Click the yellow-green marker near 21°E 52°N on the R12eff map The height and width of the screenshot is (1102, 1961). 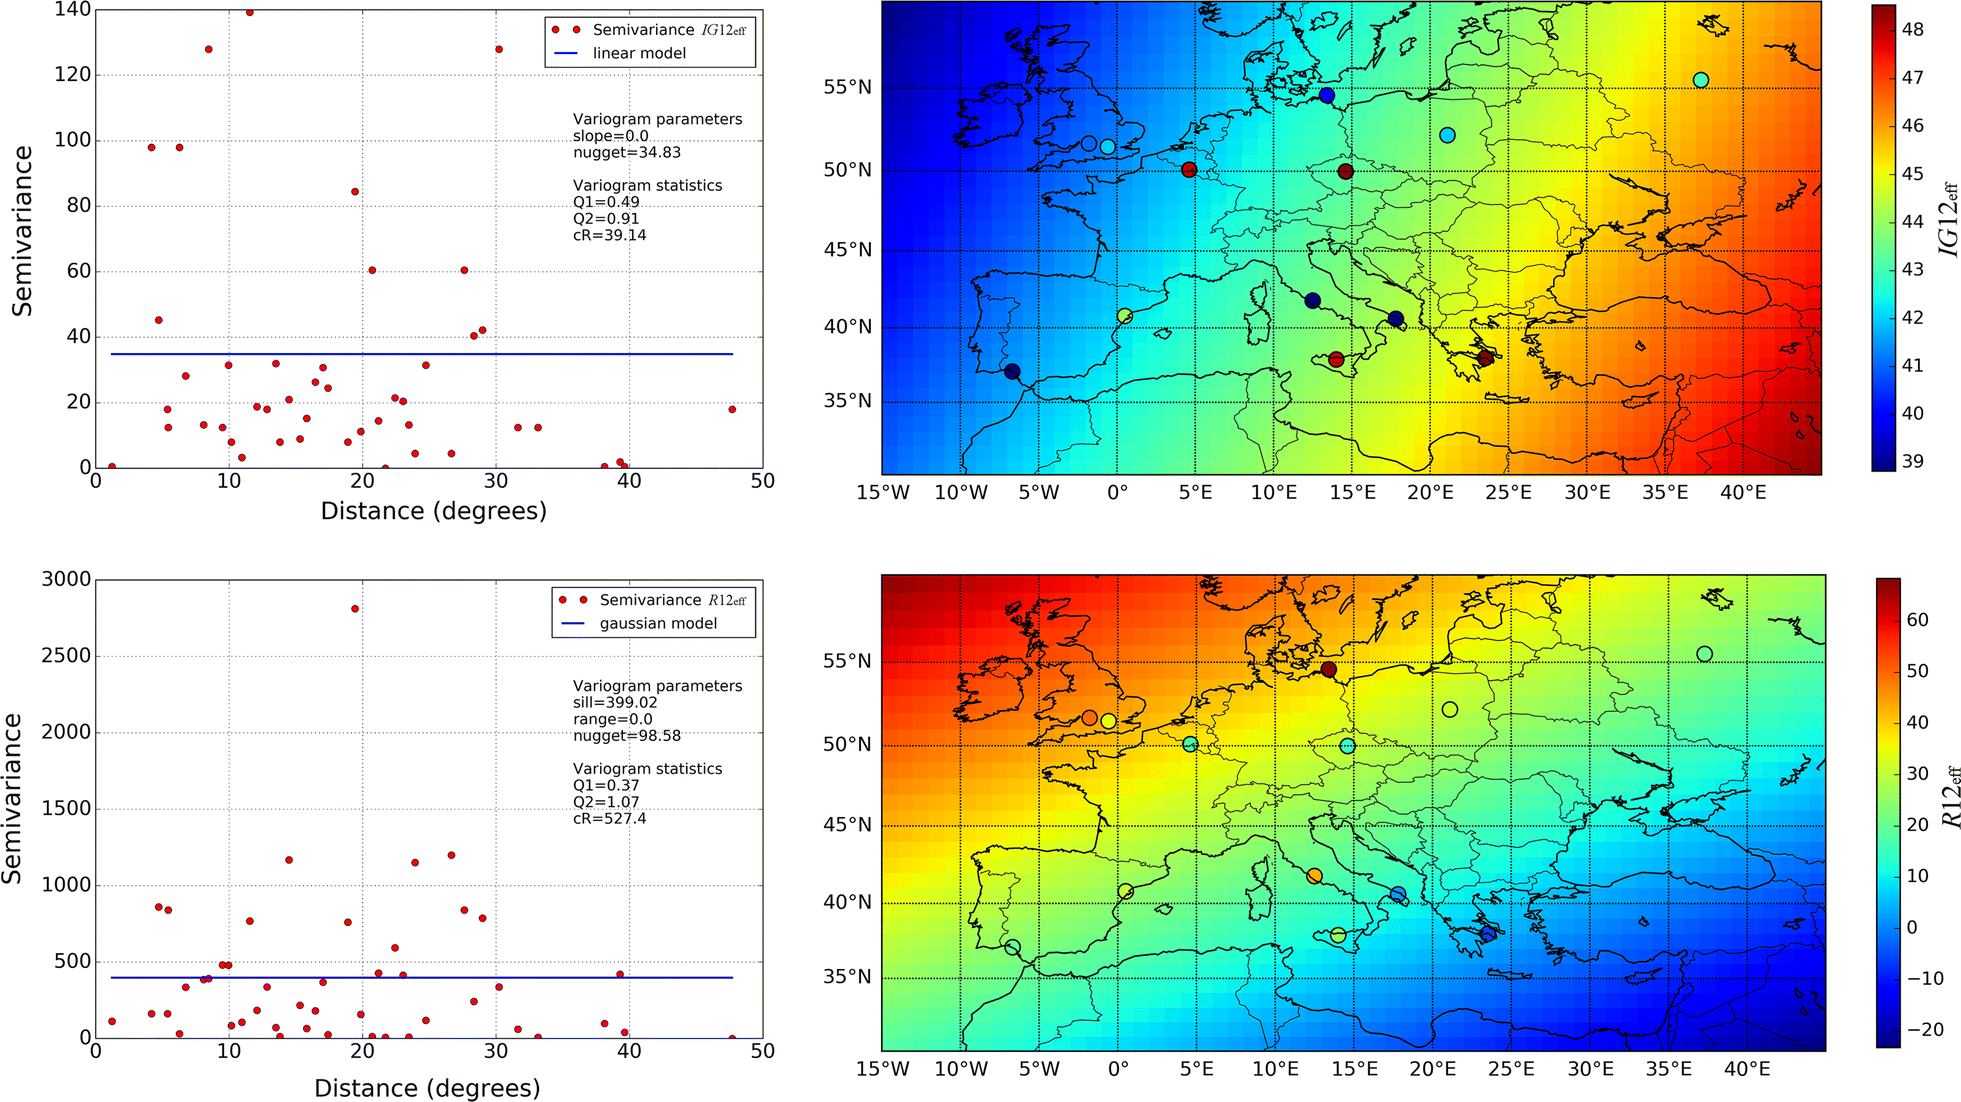click(x=1450, y=709)
